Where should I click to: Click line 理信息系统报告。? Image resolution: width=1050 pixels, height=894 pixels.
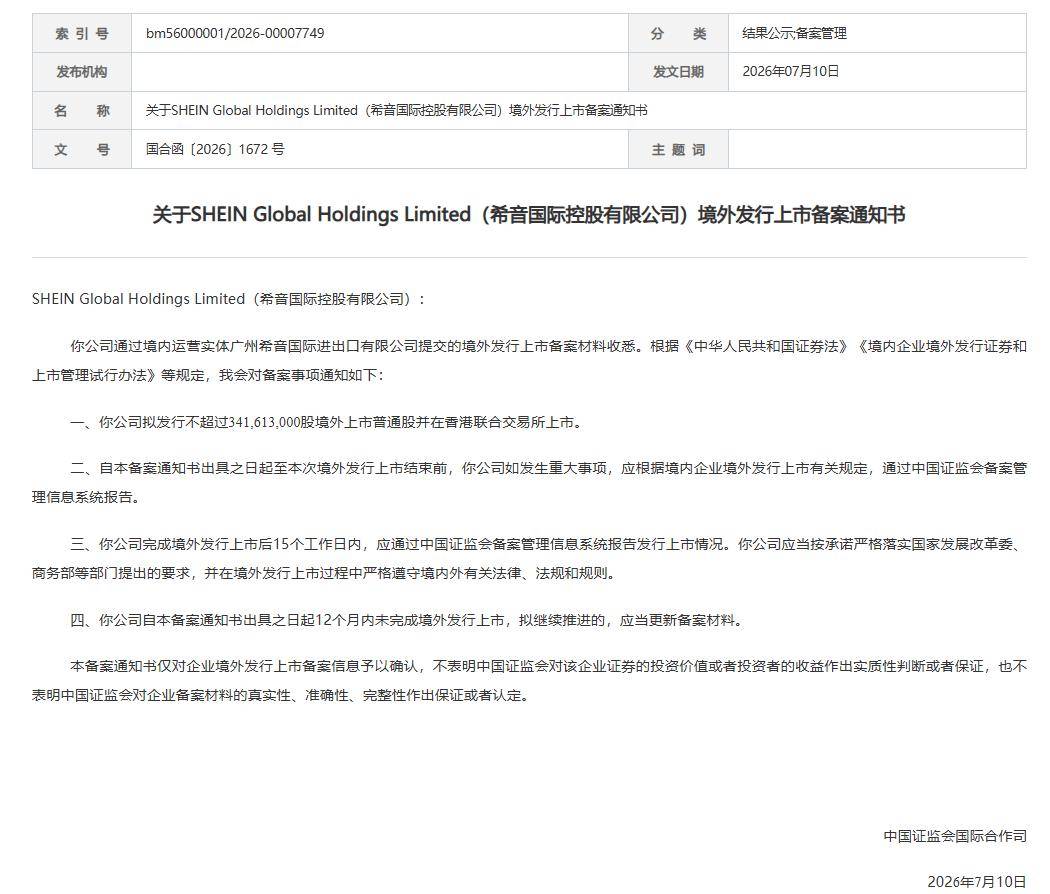coord(86,498)
